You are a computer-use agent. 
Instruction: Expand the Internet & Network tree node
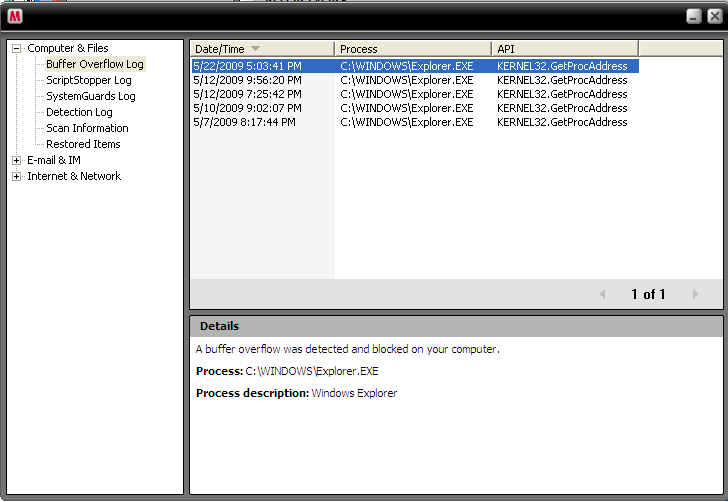click(16, 176)
